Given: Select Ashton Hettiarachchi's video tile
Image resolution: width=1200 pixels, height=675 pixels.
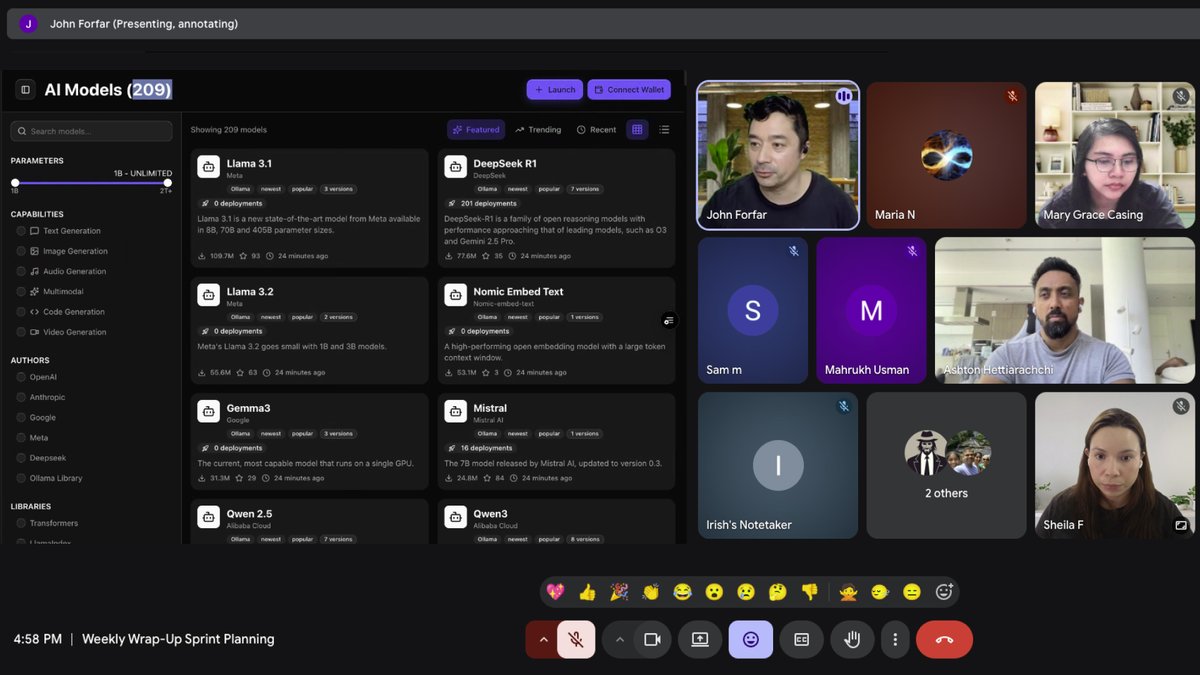Looking at the screenshot, I should 1065,310.
